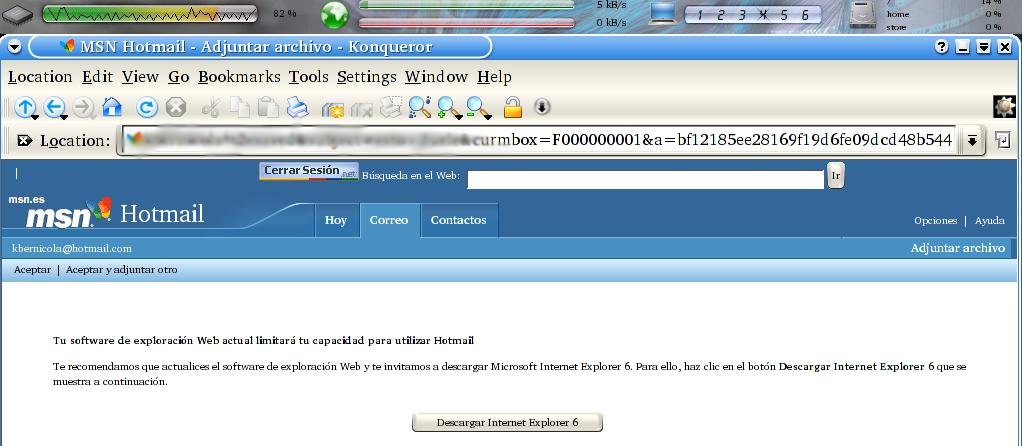
Task: Open the Opciones link
Action: (935, 220)
